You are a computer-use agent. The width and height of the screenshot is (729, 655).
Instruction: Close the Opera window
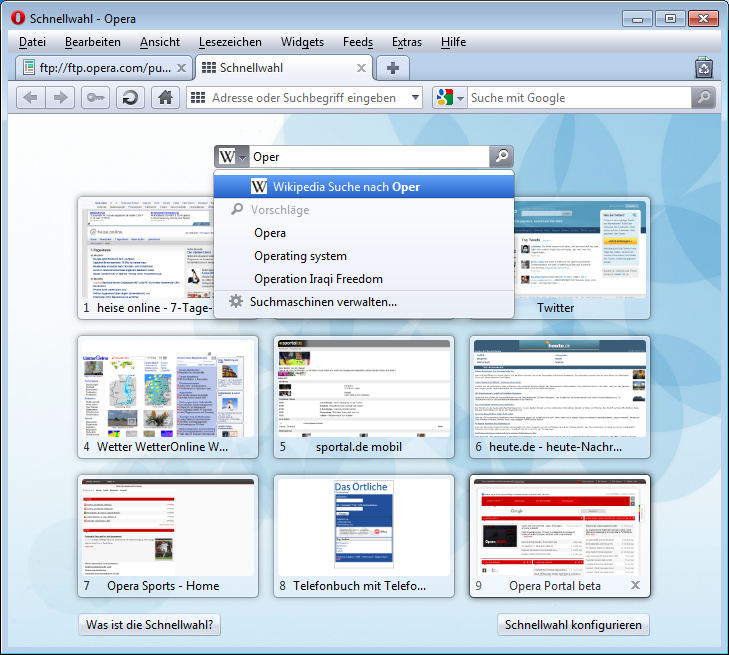coord(703,19)
